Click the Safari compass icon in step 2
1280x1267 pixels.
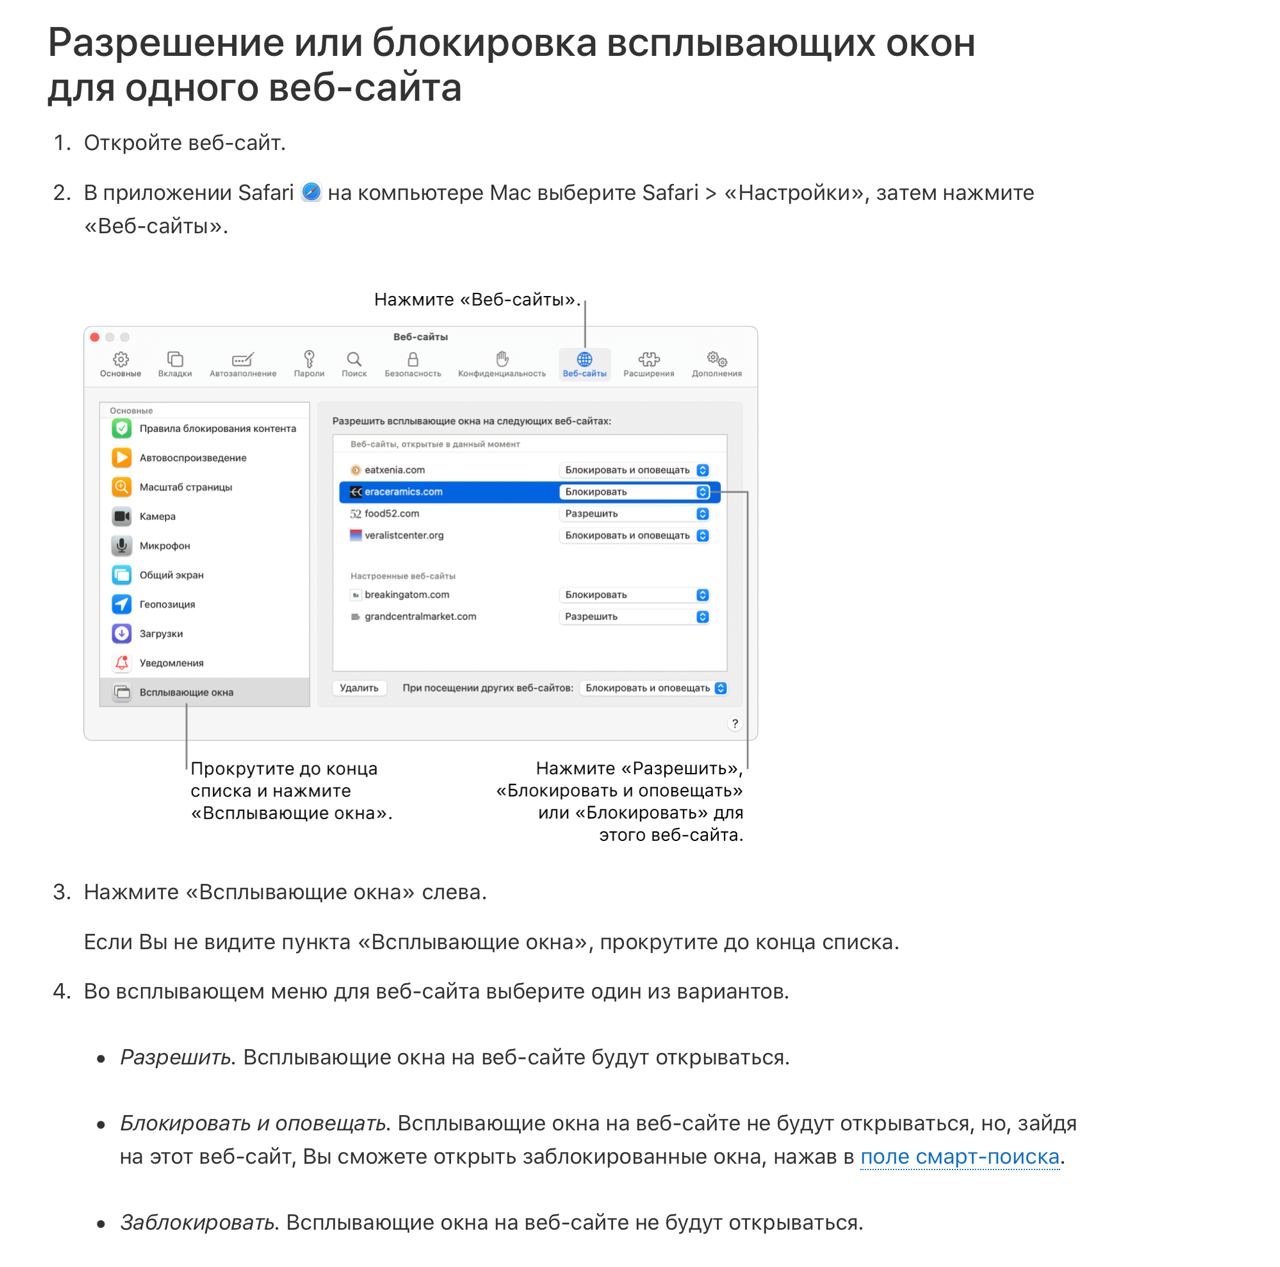311,192
